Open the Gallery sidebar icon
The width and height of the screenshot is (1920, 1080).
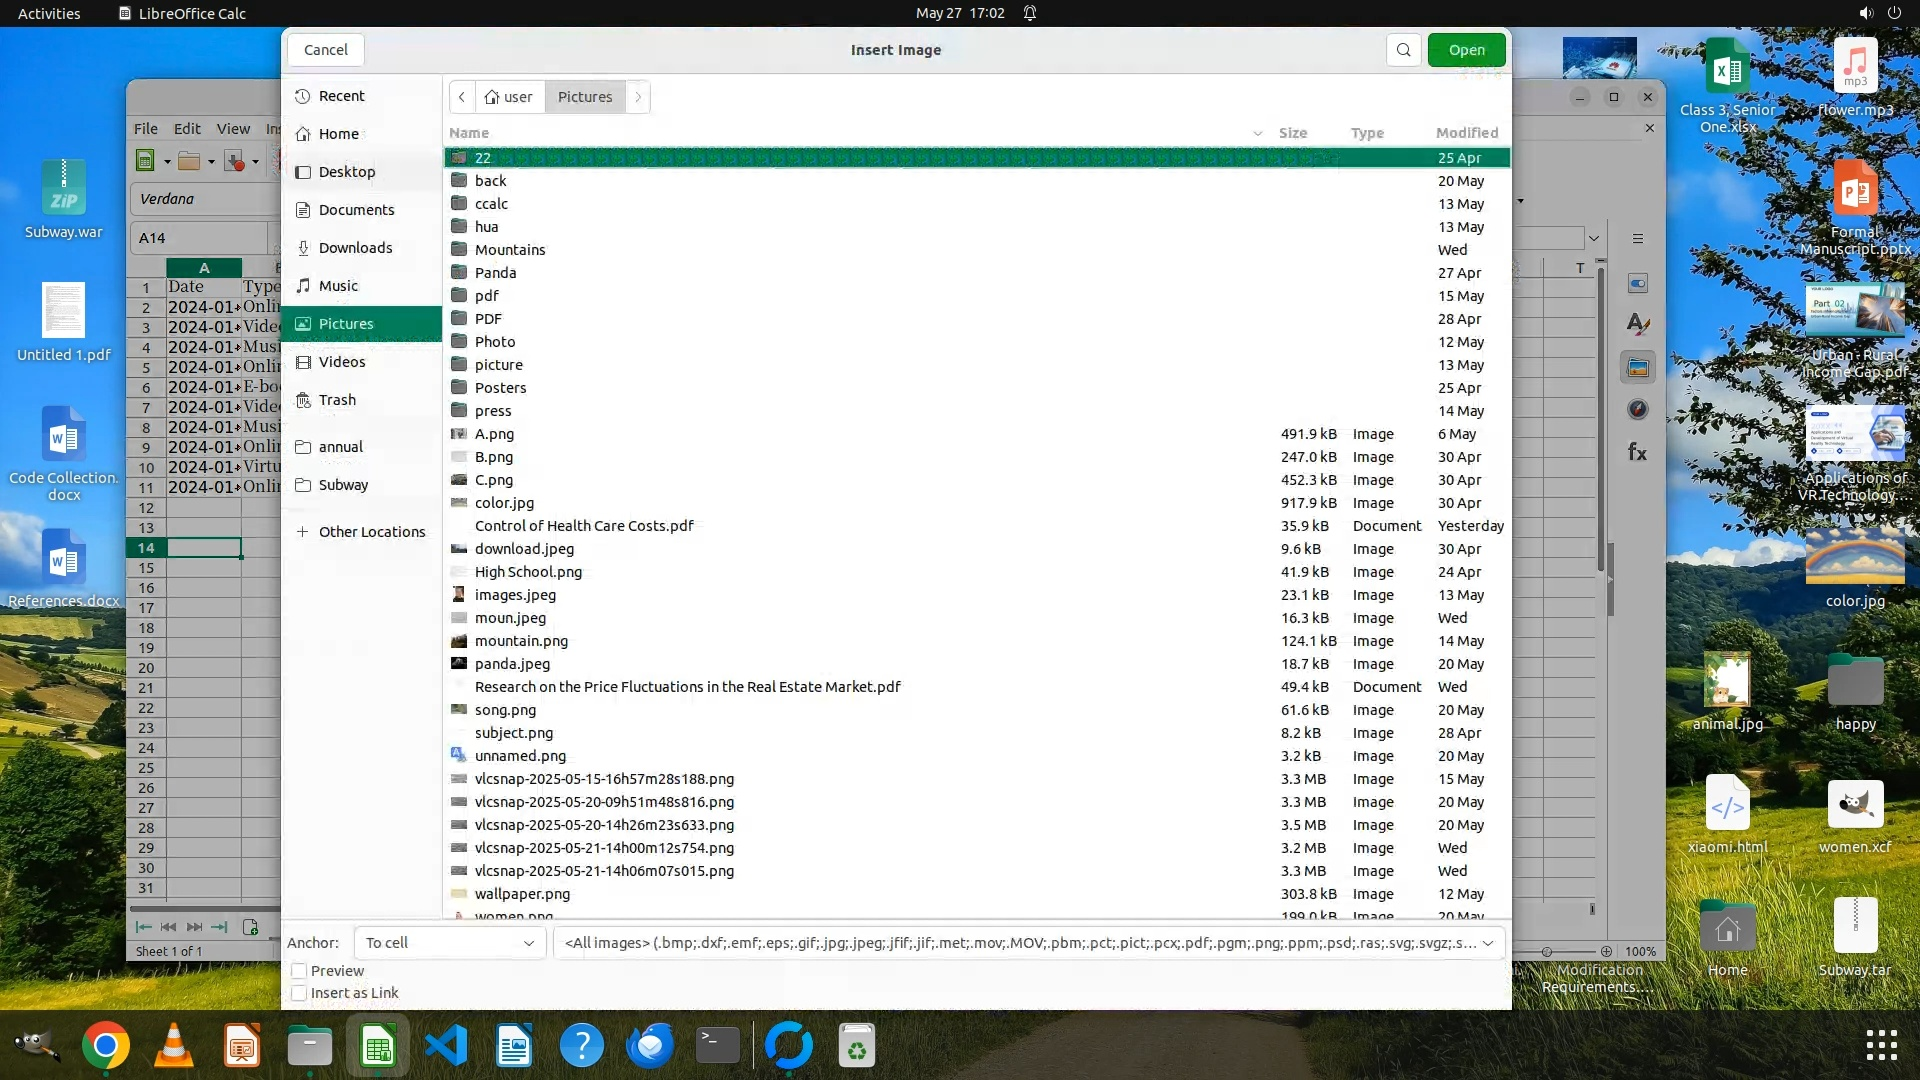click(1637, 368)
